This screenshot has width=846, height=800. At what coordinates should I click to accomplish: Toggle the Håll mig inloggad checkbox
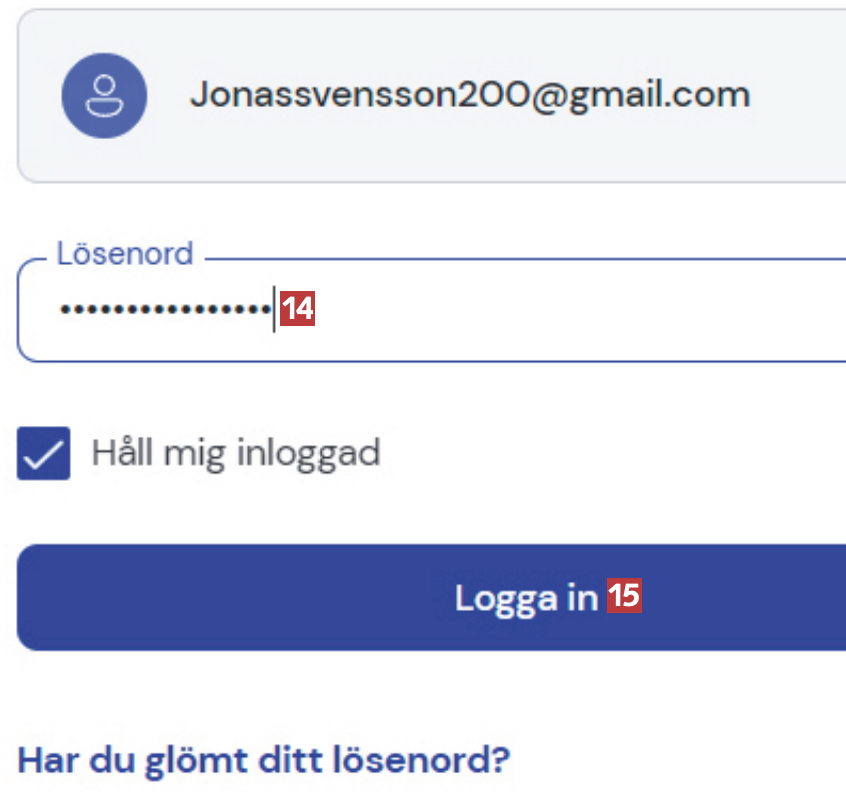44,453
